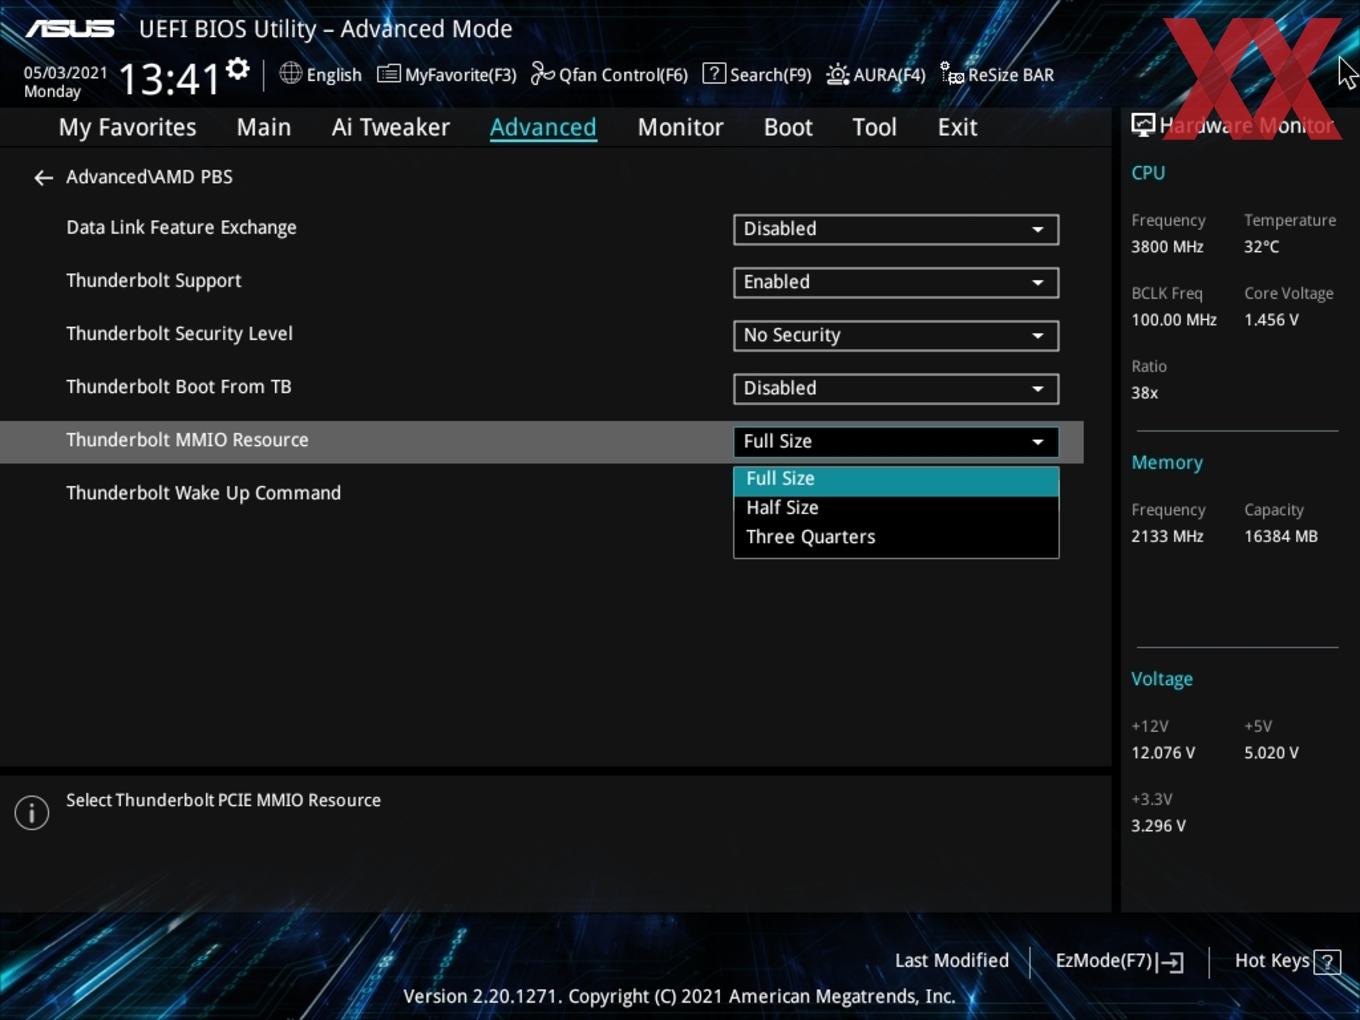Click the info icon in help panel
1360x1020 pixels.
[32, 812]
